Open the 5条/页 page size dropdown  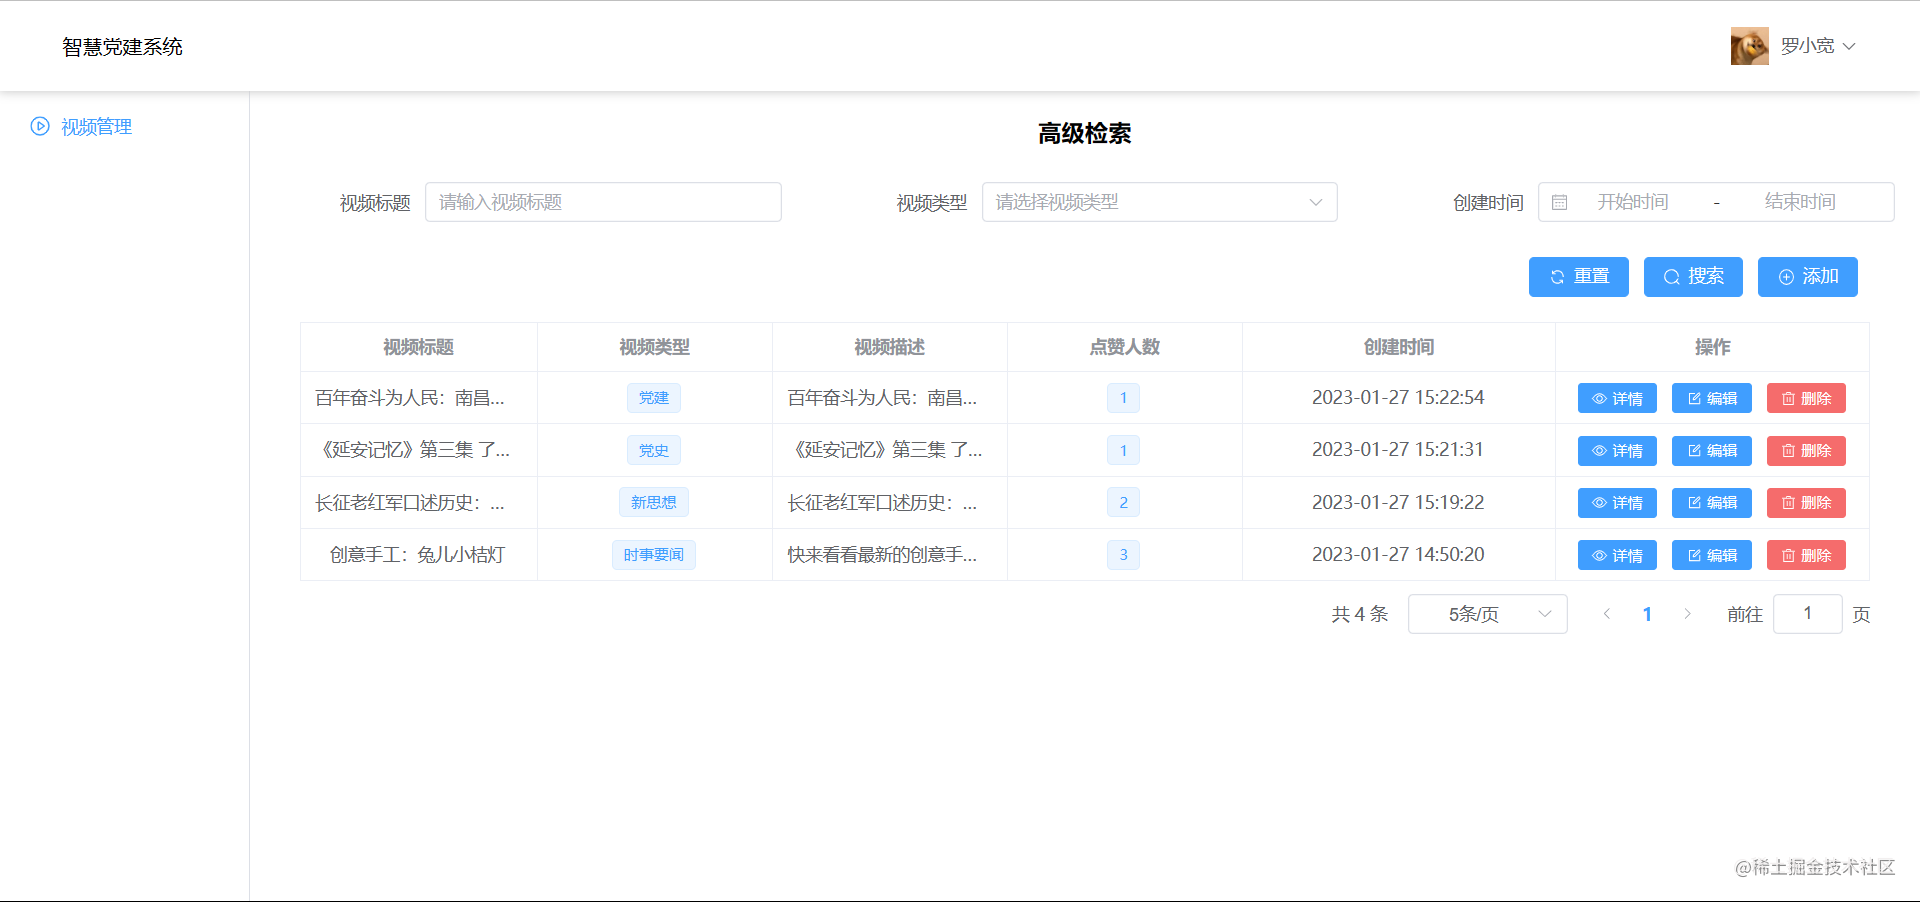click(x=1487, y=614)
